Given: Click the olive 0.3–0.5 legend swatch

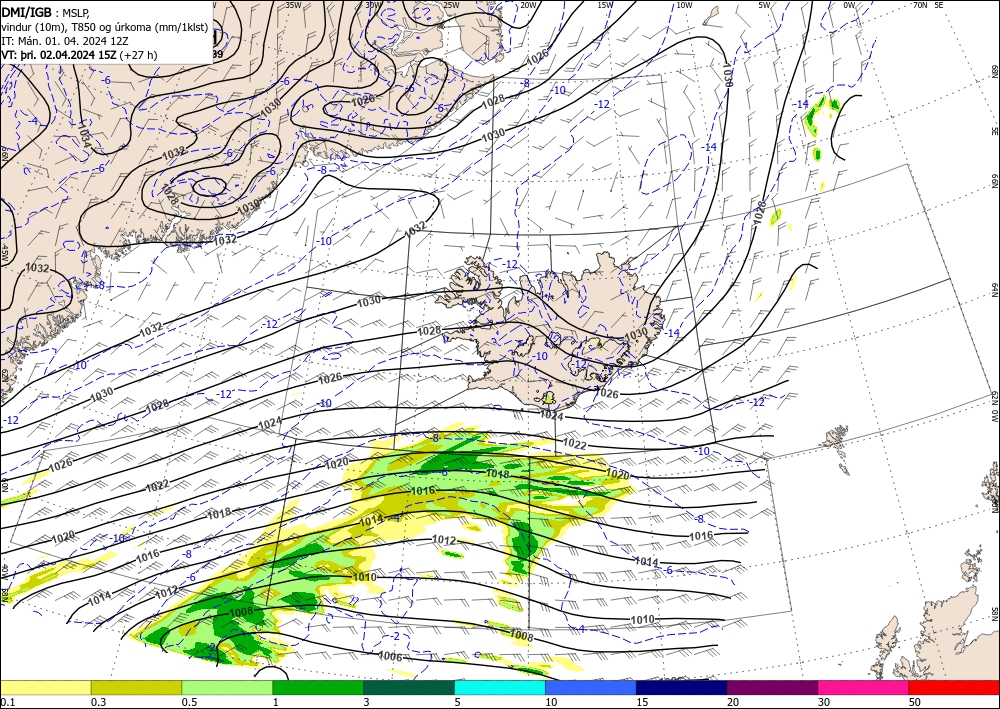Looking at the screenshot, I should (x=136, y=687).
